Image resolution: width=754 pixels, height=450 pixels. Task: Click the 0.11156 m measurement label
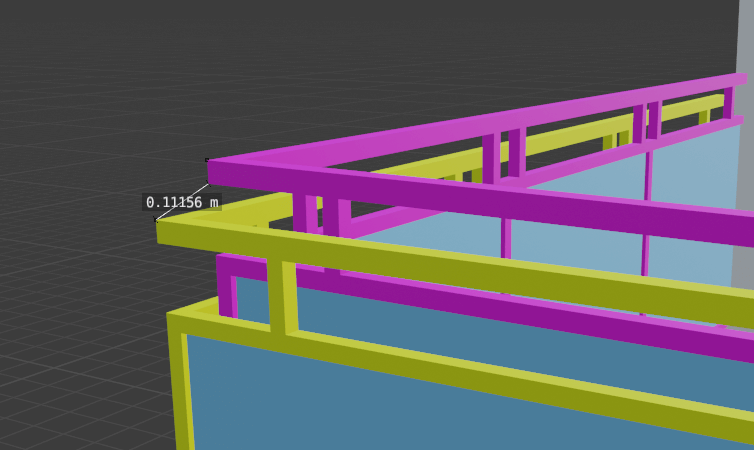[x=181, y=202]
